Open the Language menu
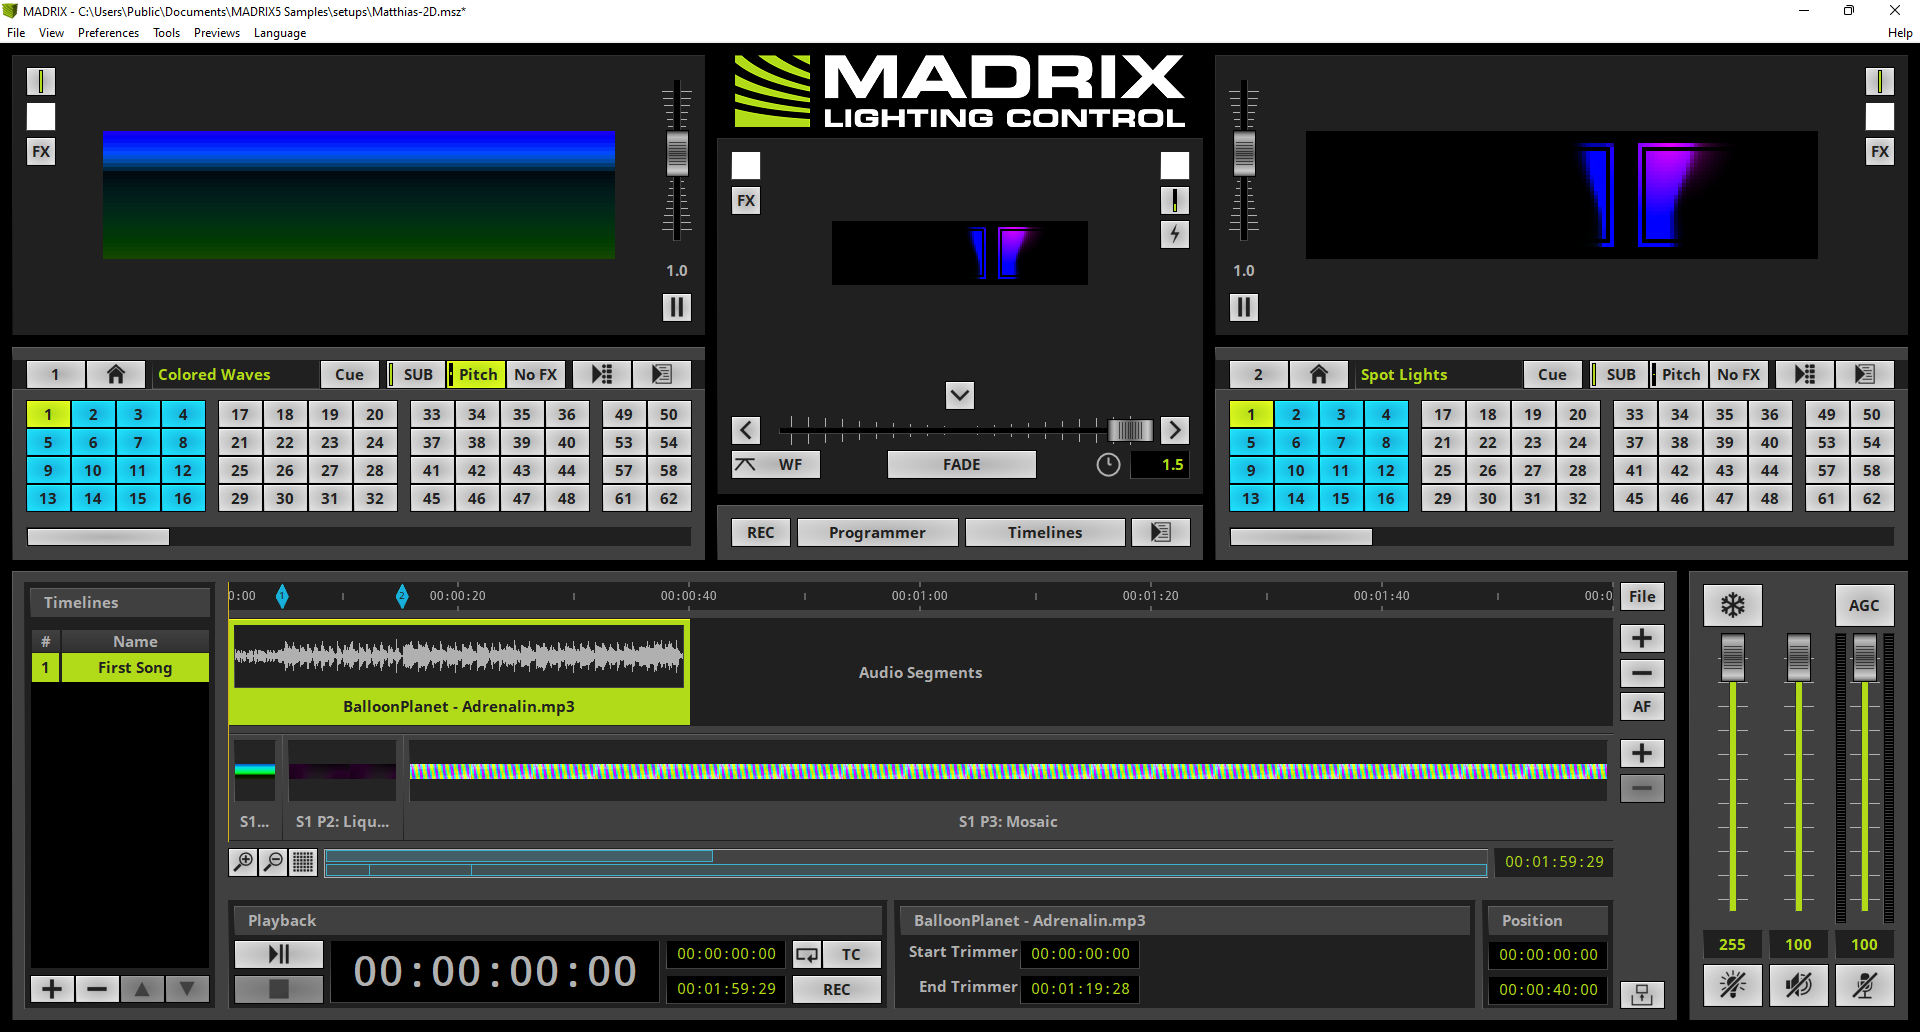 (280, 33)
